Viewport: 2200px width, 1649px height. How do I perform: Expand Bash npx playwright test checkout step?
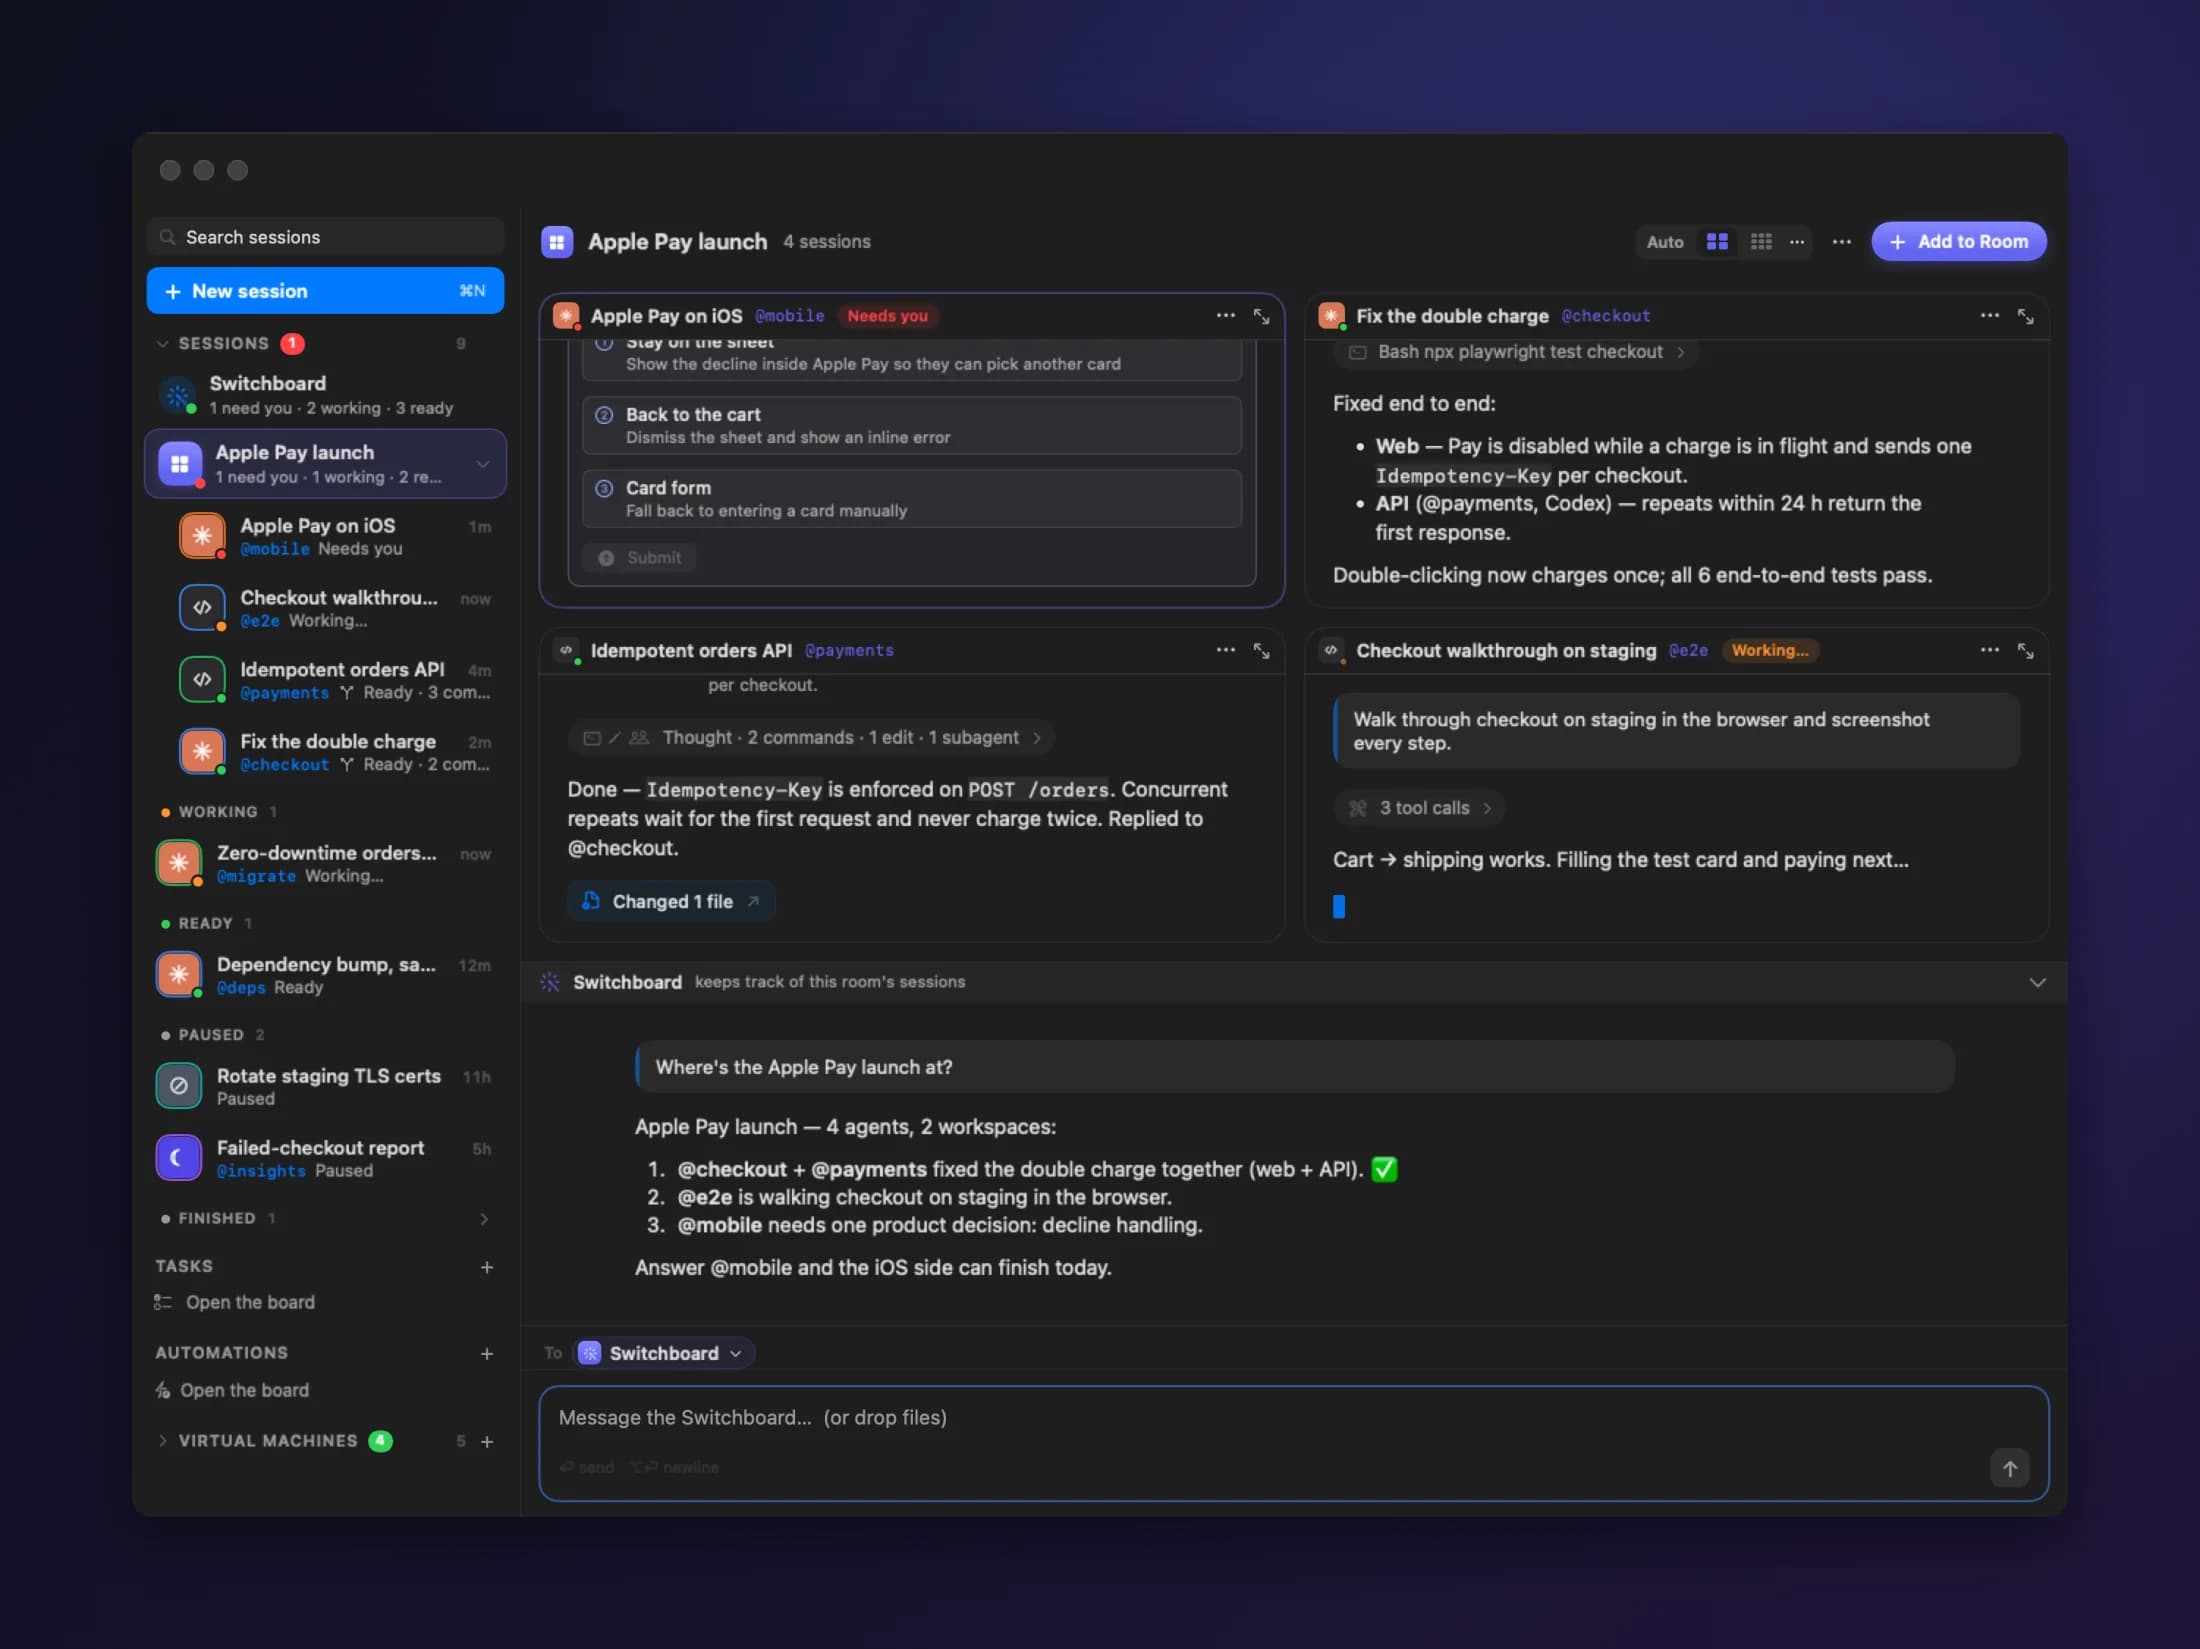(x=1516, y=352)
